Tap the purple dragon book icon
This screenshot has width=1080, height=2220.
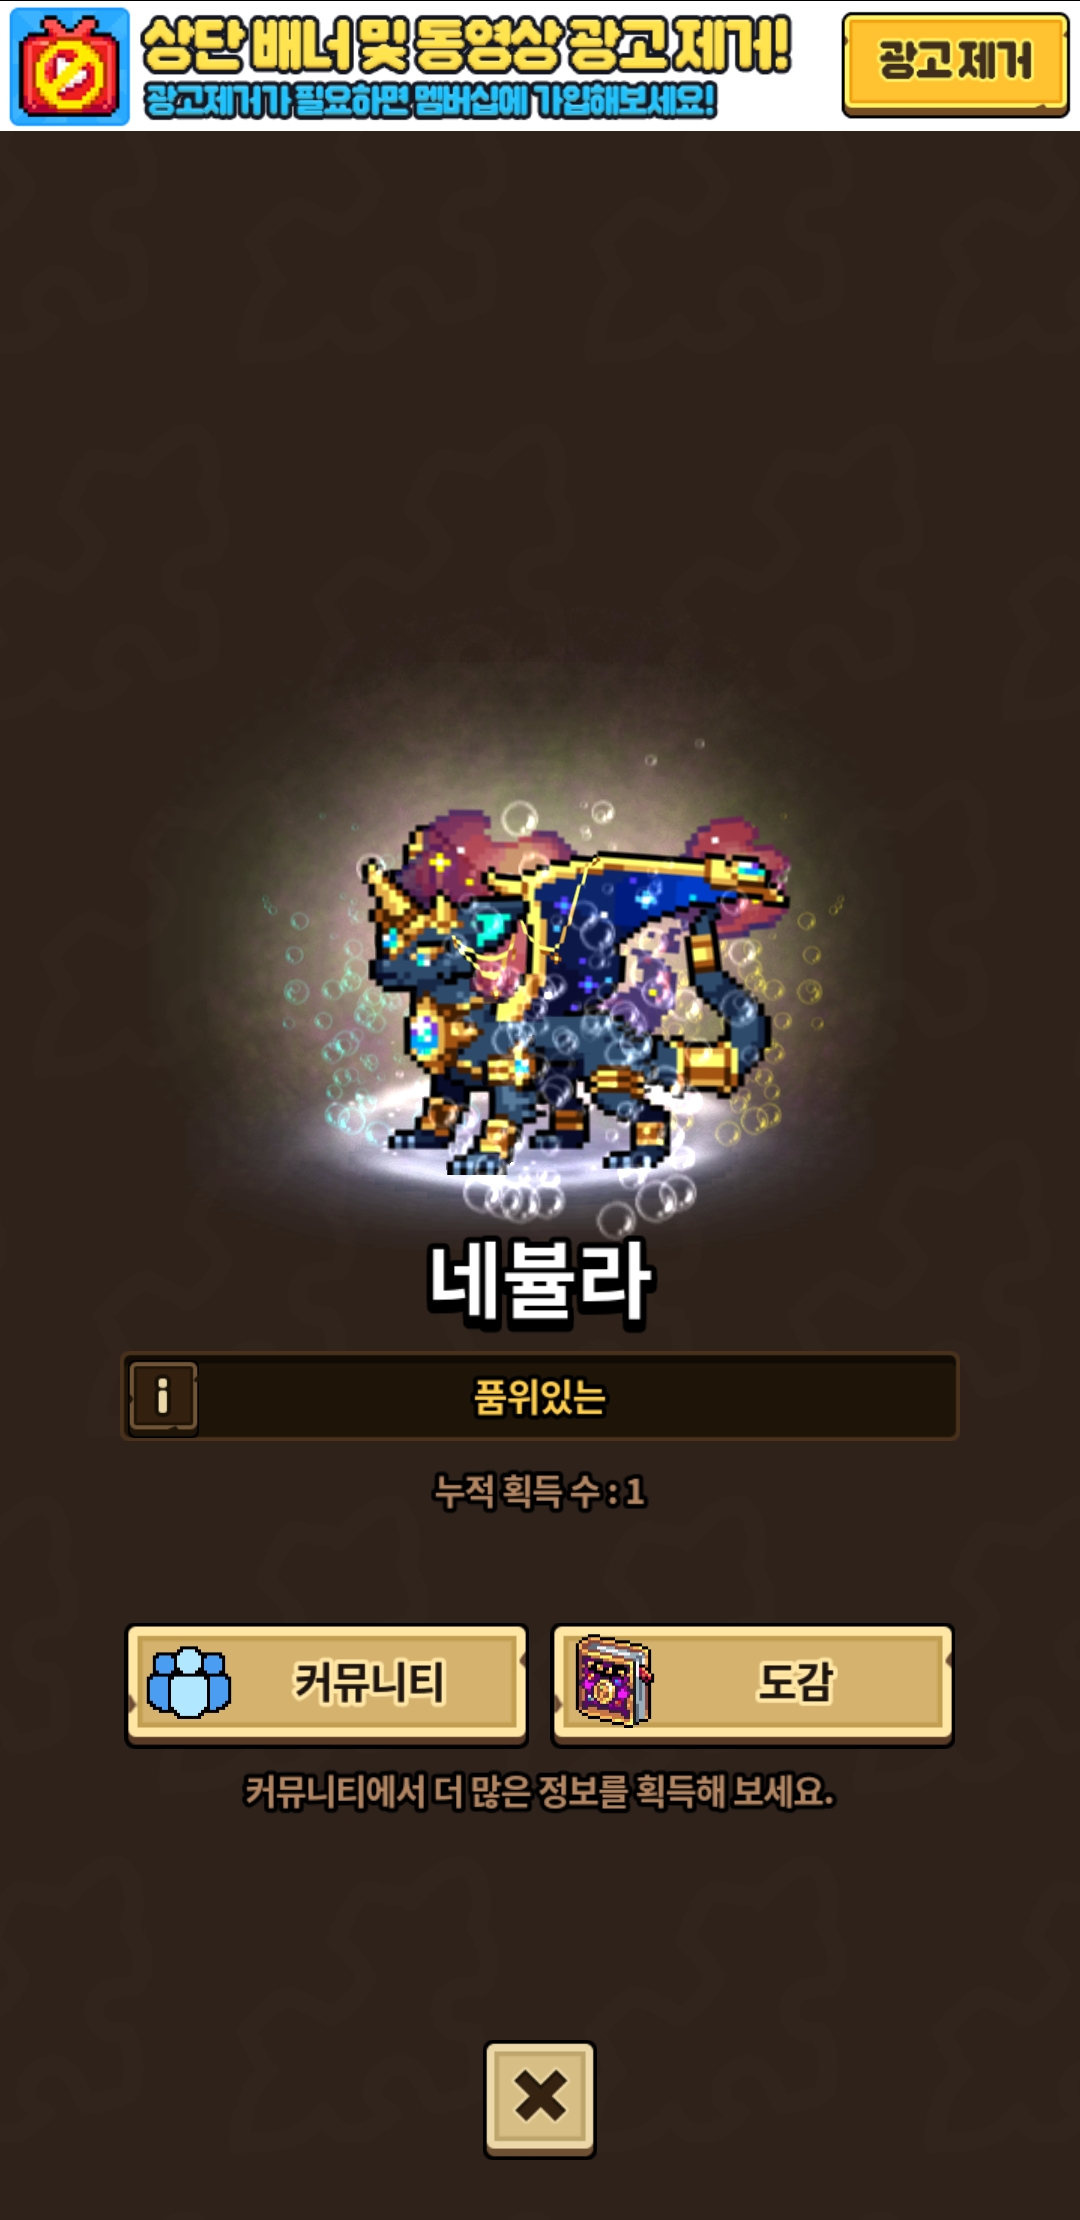point(614,1680)
